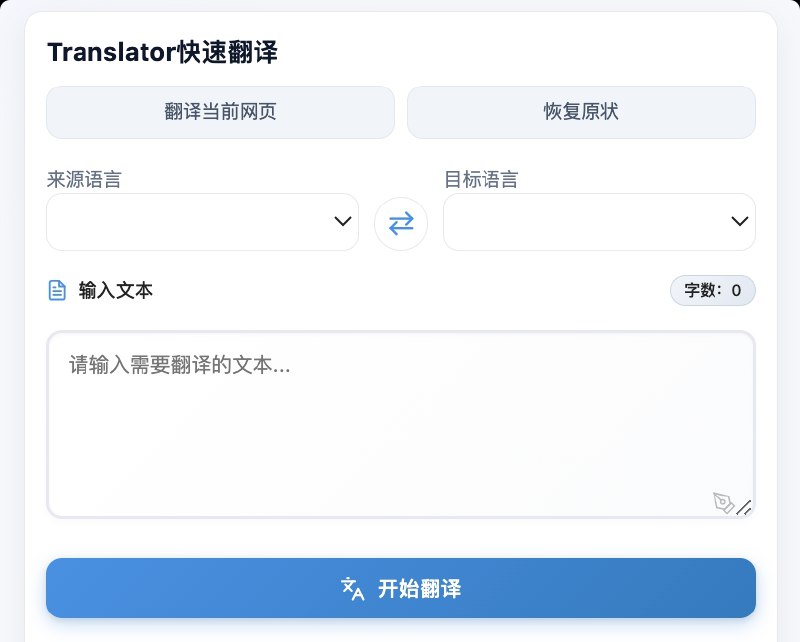
Task: Click the 请输入需要翻译的文本 placeholder area
Action: point(177,365)
